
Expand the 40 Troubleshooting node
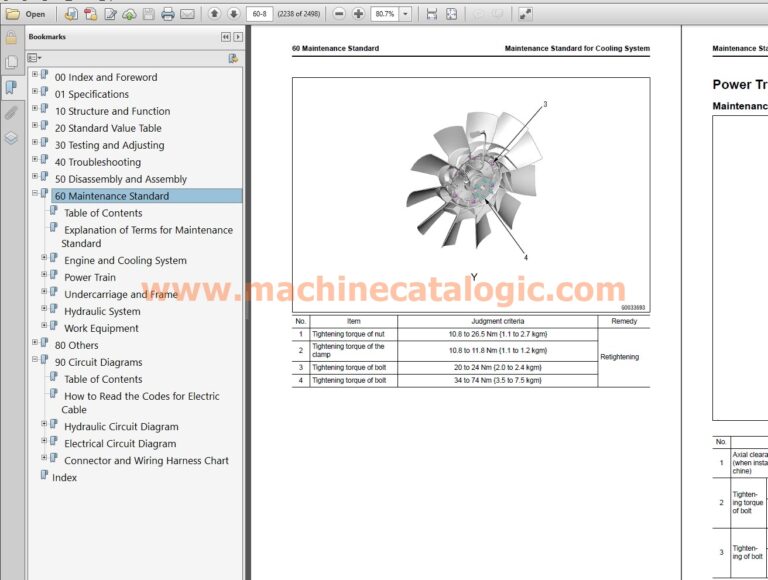point(35,159)
